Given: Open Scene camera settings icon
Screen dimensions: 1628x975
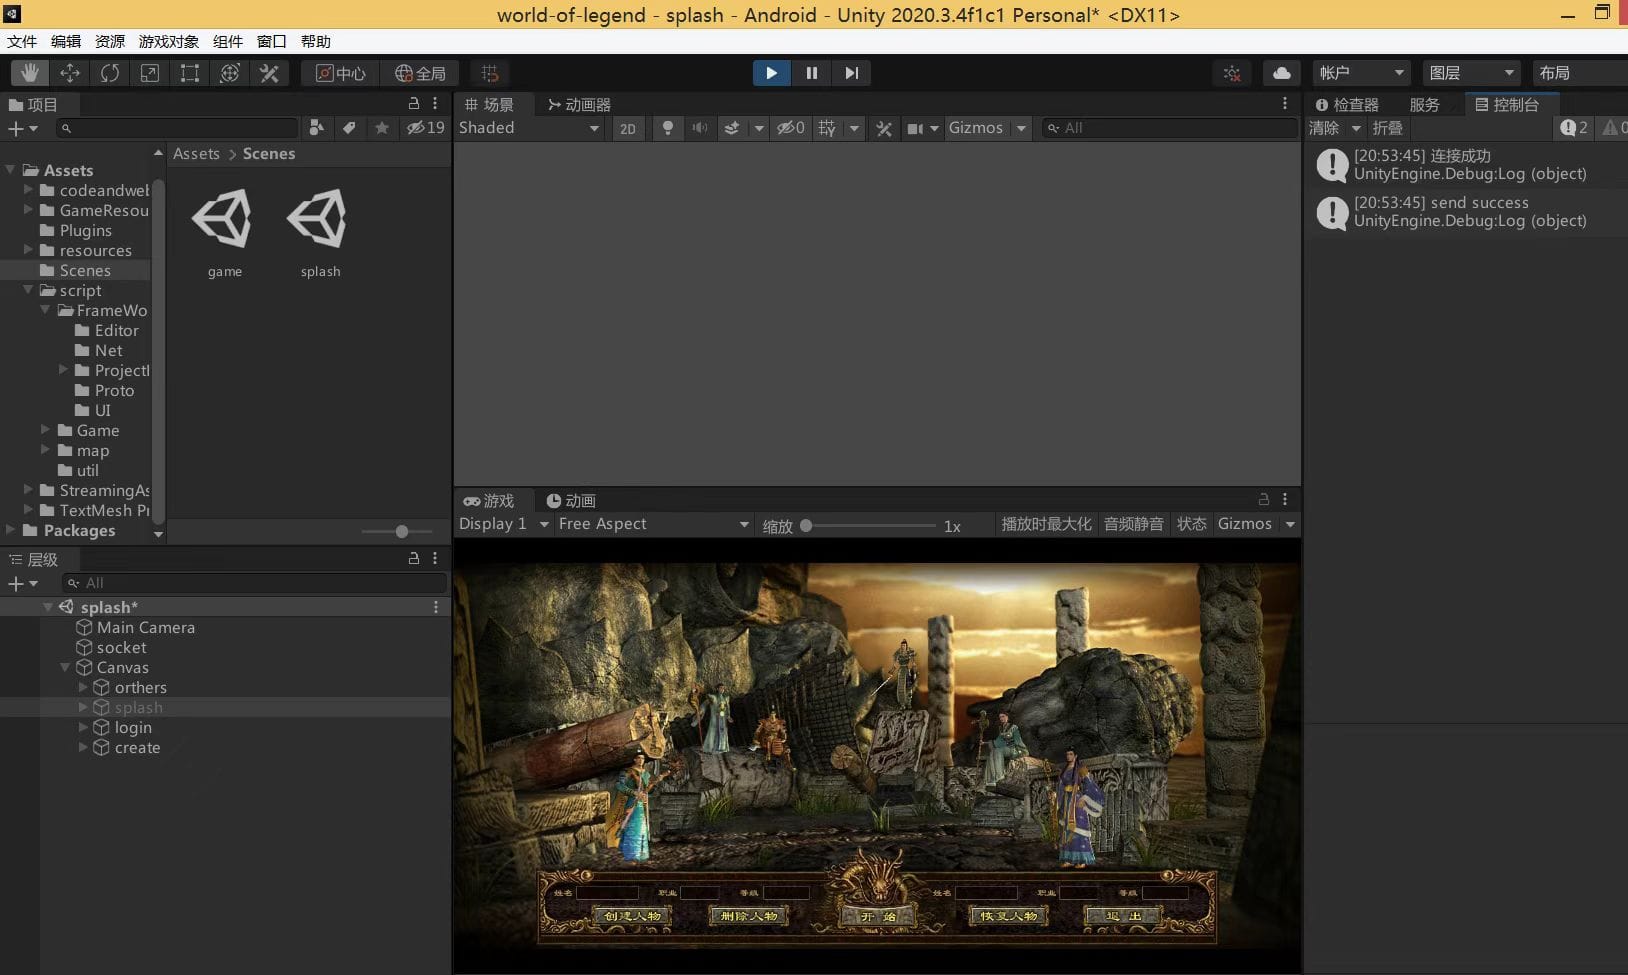Looking at the screenshot, I should 915,128.
